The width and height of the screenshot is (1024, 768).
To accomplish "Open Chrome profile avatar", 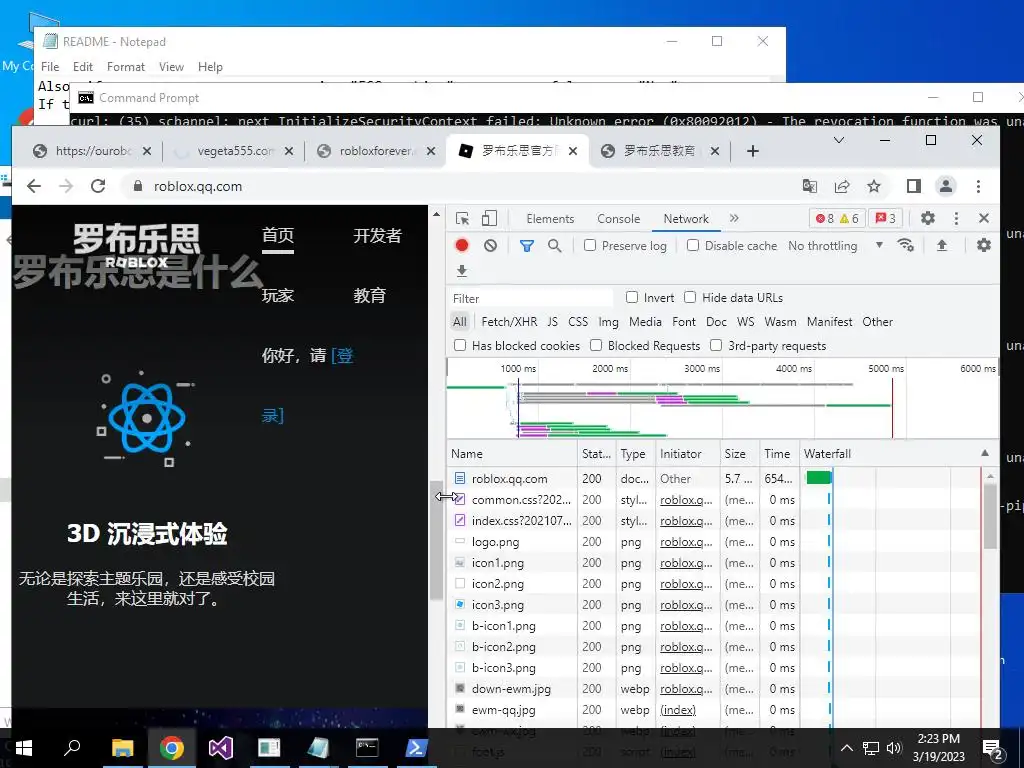I will tap(946, 186).
